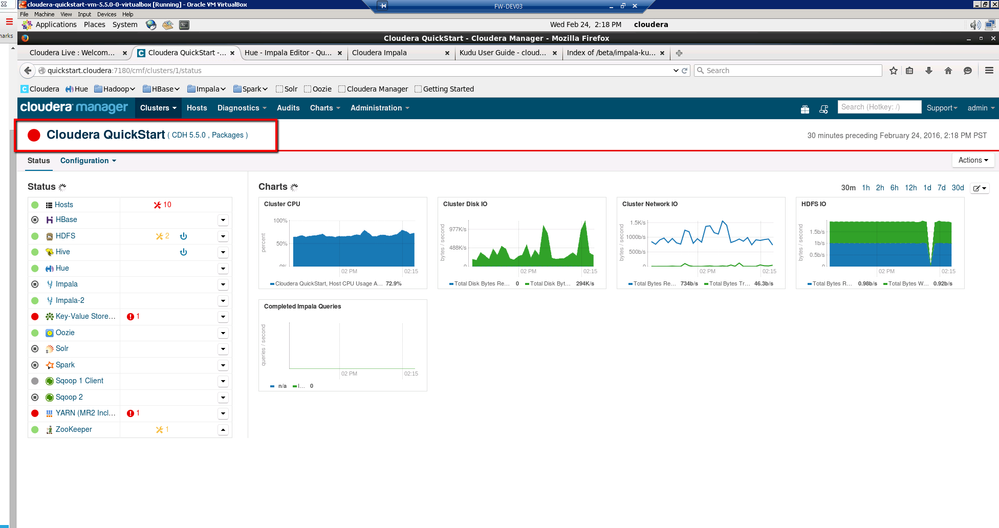
Task: Switch to Hue - Impala Editor browser tab
Action: tap(290, 53)
